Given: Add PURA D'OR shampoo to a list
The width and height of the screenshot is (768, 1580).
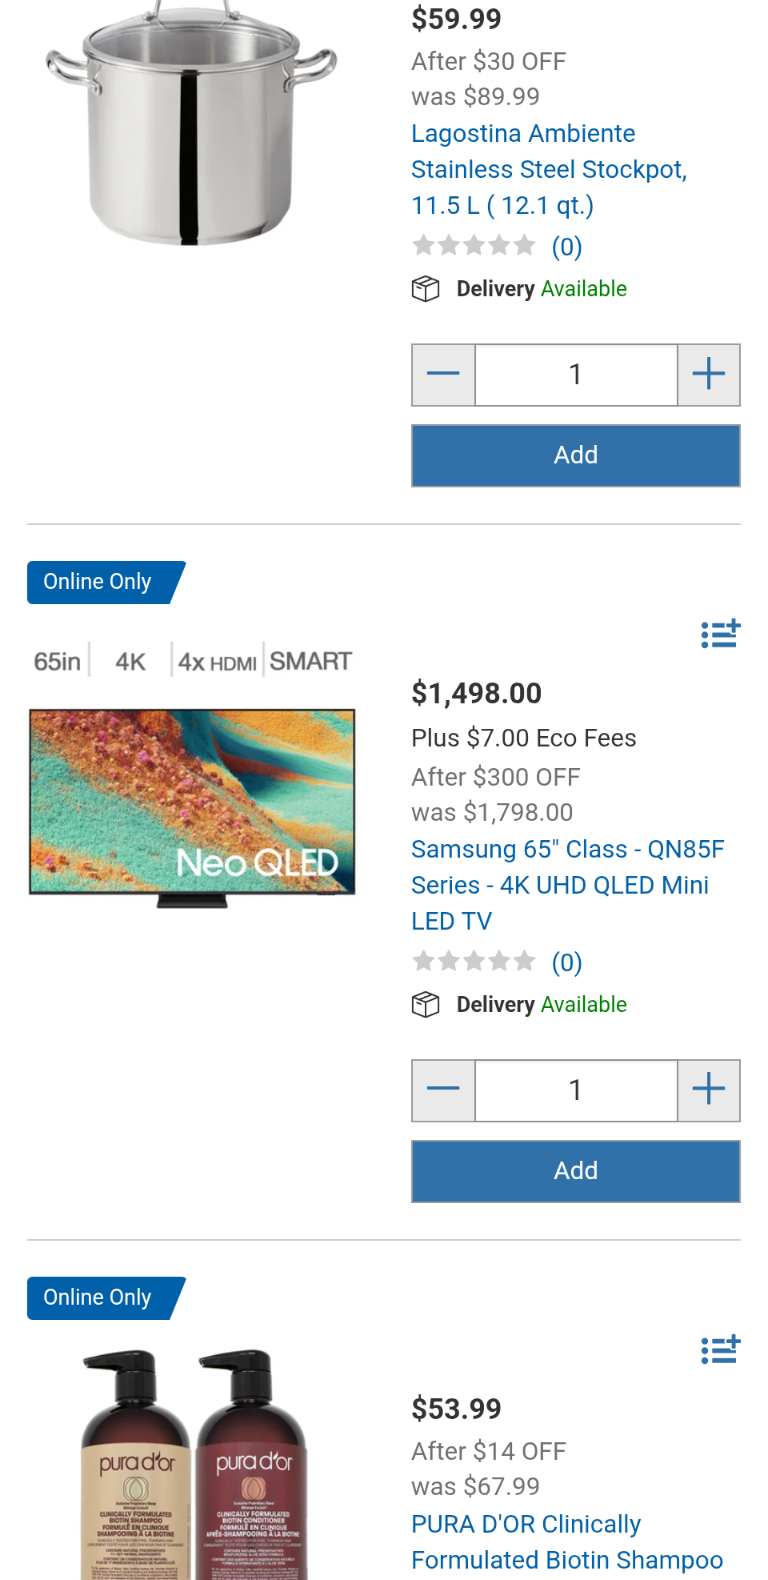Looking at the screenshot, I should pyautogui.click(x=720, y=1350).
